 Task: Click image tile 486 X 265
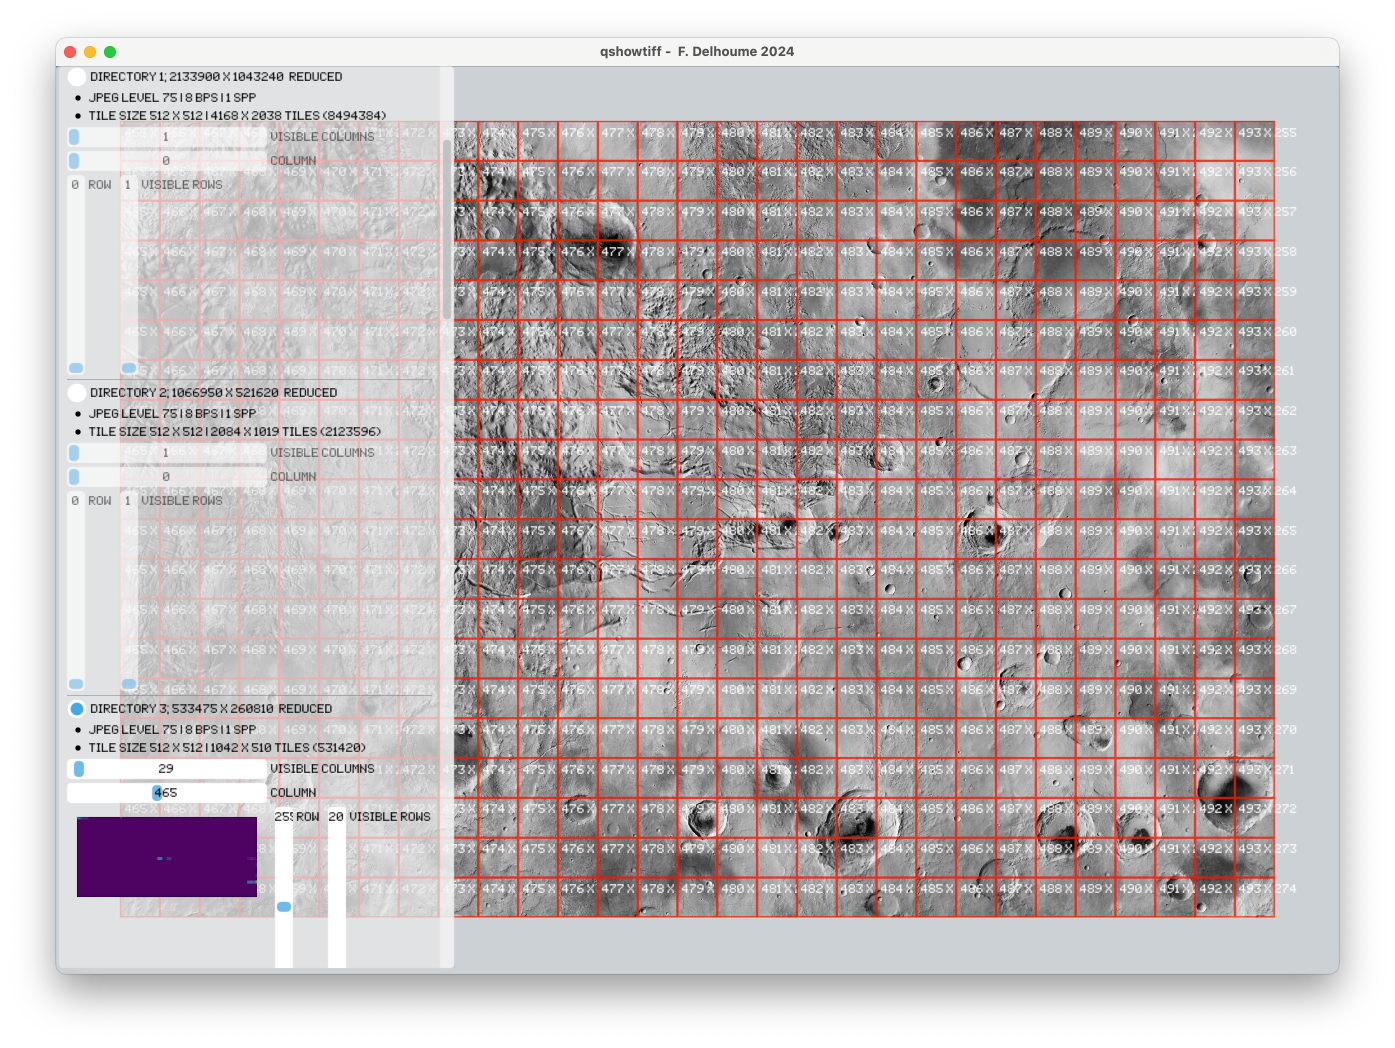point(976,540)
